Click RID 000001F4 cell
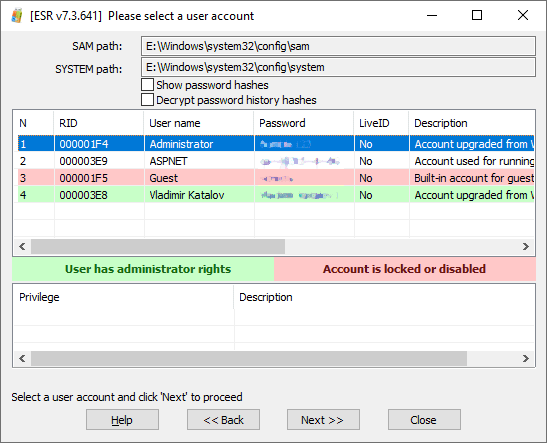Viewport: 547px width, 443px height. 84,144
